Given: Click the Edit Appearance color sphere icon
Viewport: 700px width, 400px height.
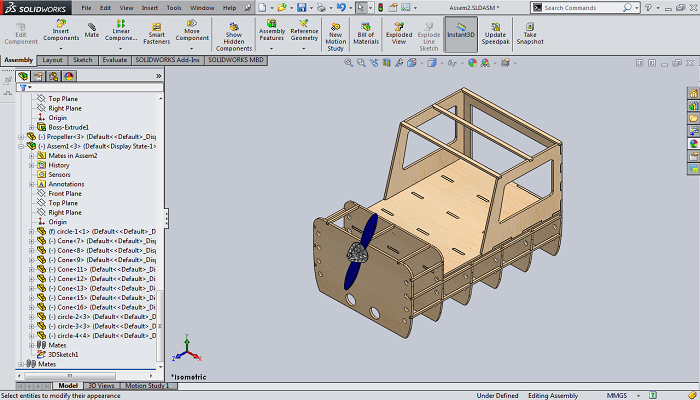Looking at the screenshot, I should click(472, 63).
